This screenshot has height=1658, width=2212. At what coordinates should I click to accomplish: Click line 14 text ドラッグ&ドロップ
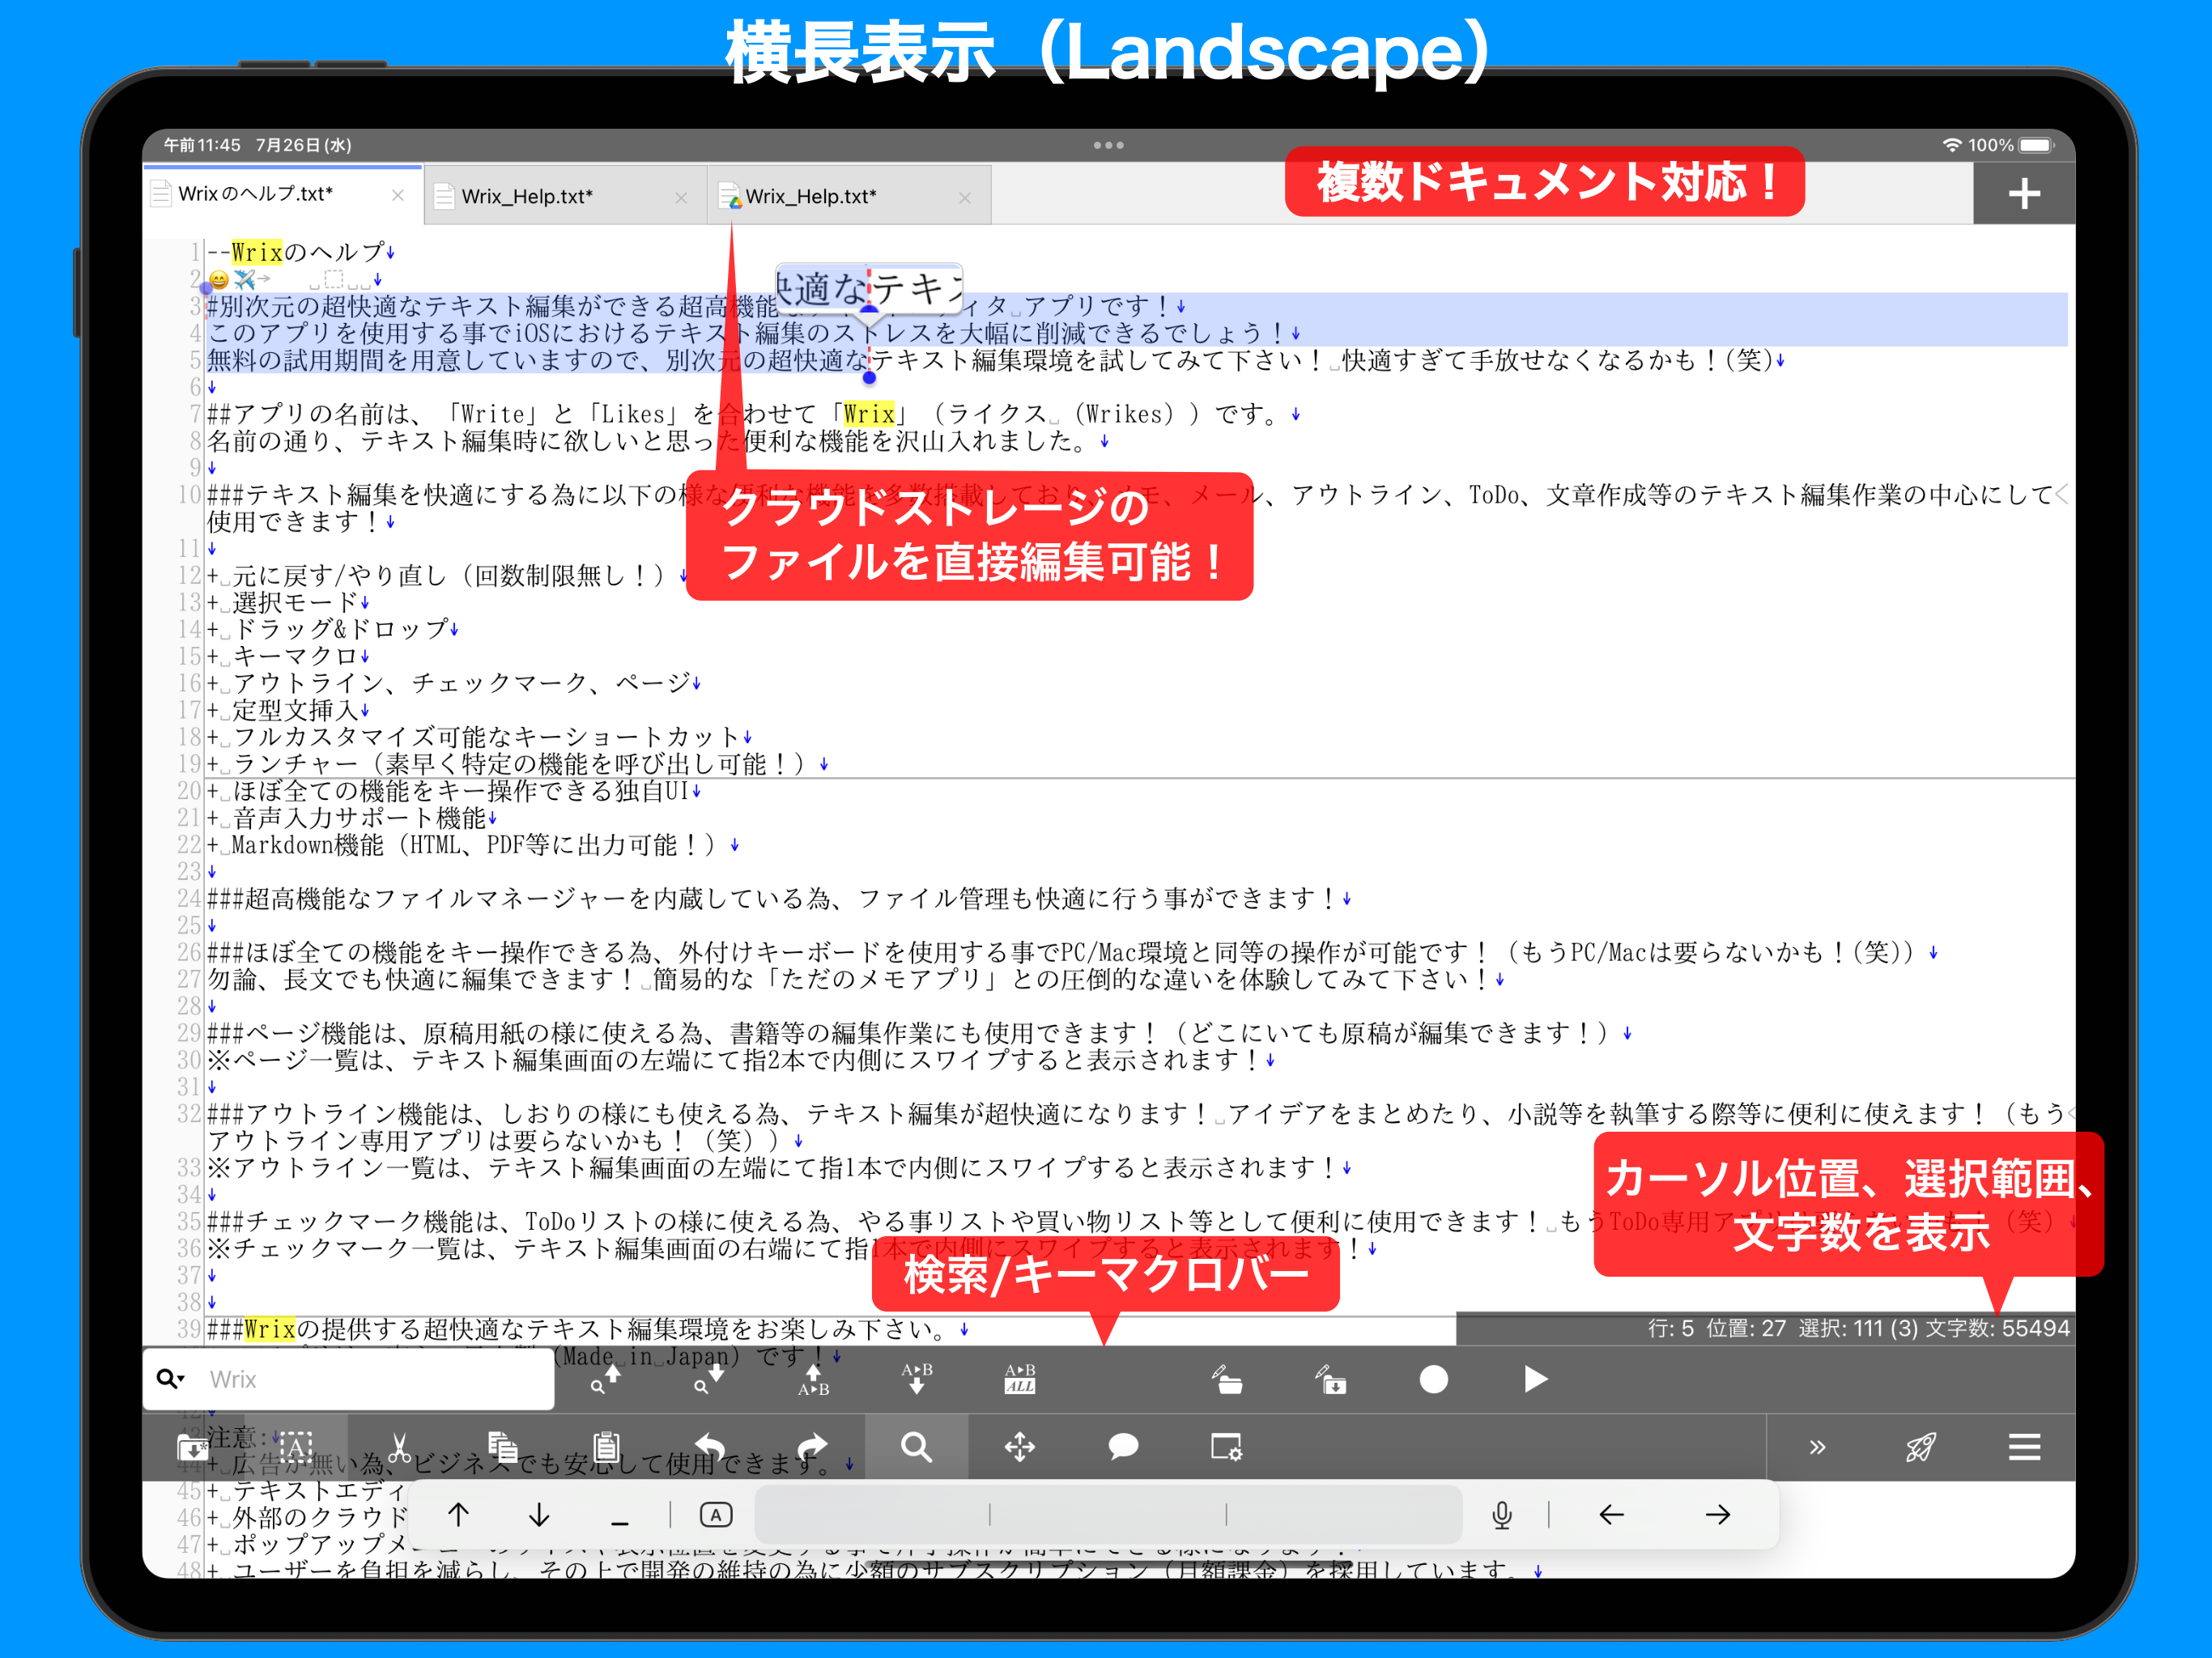(339, 629)
